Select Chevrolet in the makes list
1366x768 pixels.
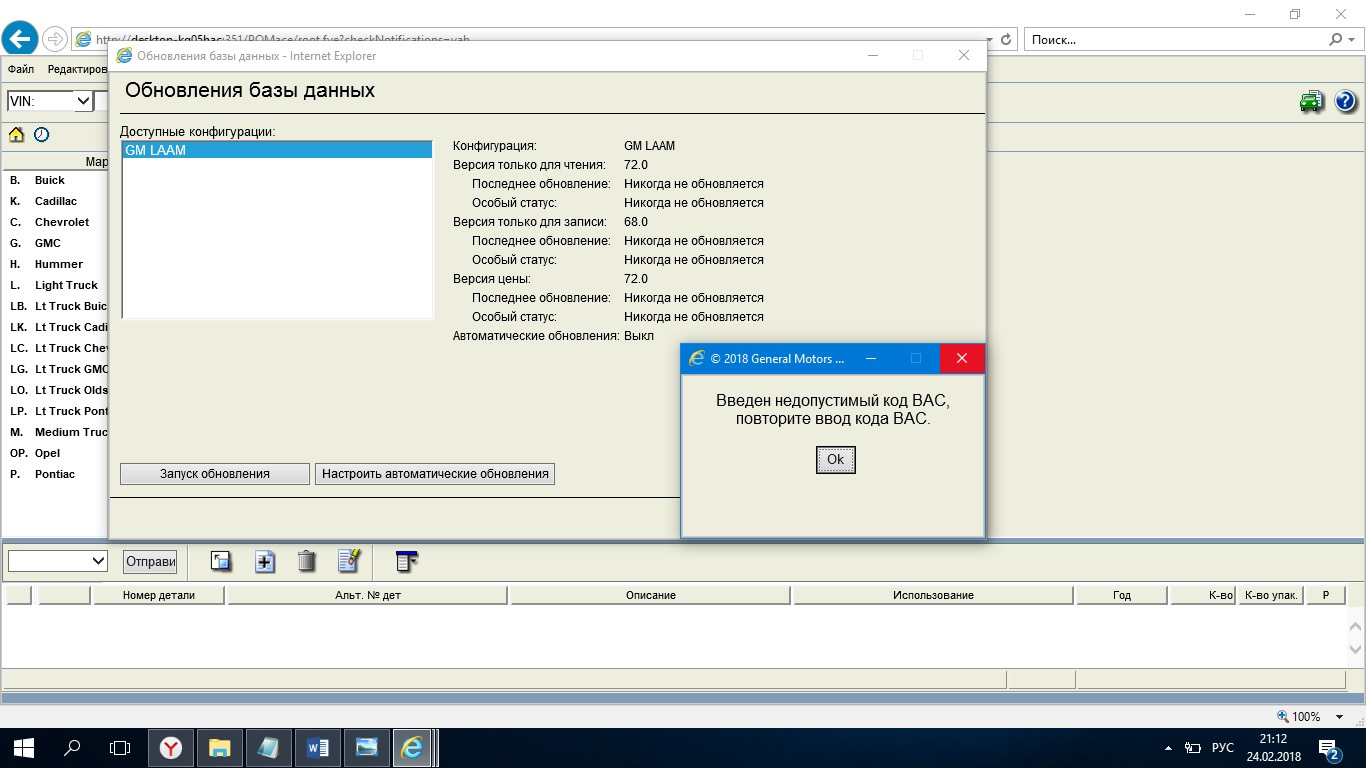pyautogui.click(x=62, y=222)
